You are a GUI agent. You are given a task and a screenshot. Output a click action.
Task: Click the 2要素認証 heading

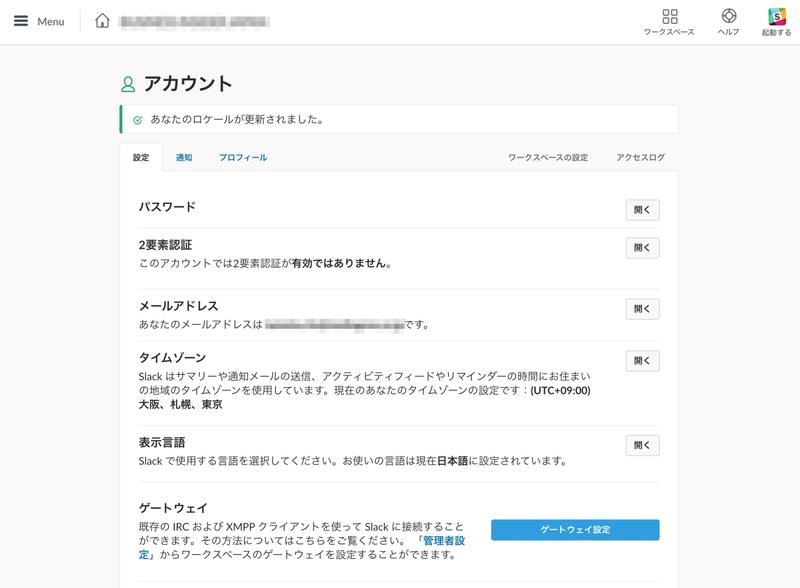[165, 245]
